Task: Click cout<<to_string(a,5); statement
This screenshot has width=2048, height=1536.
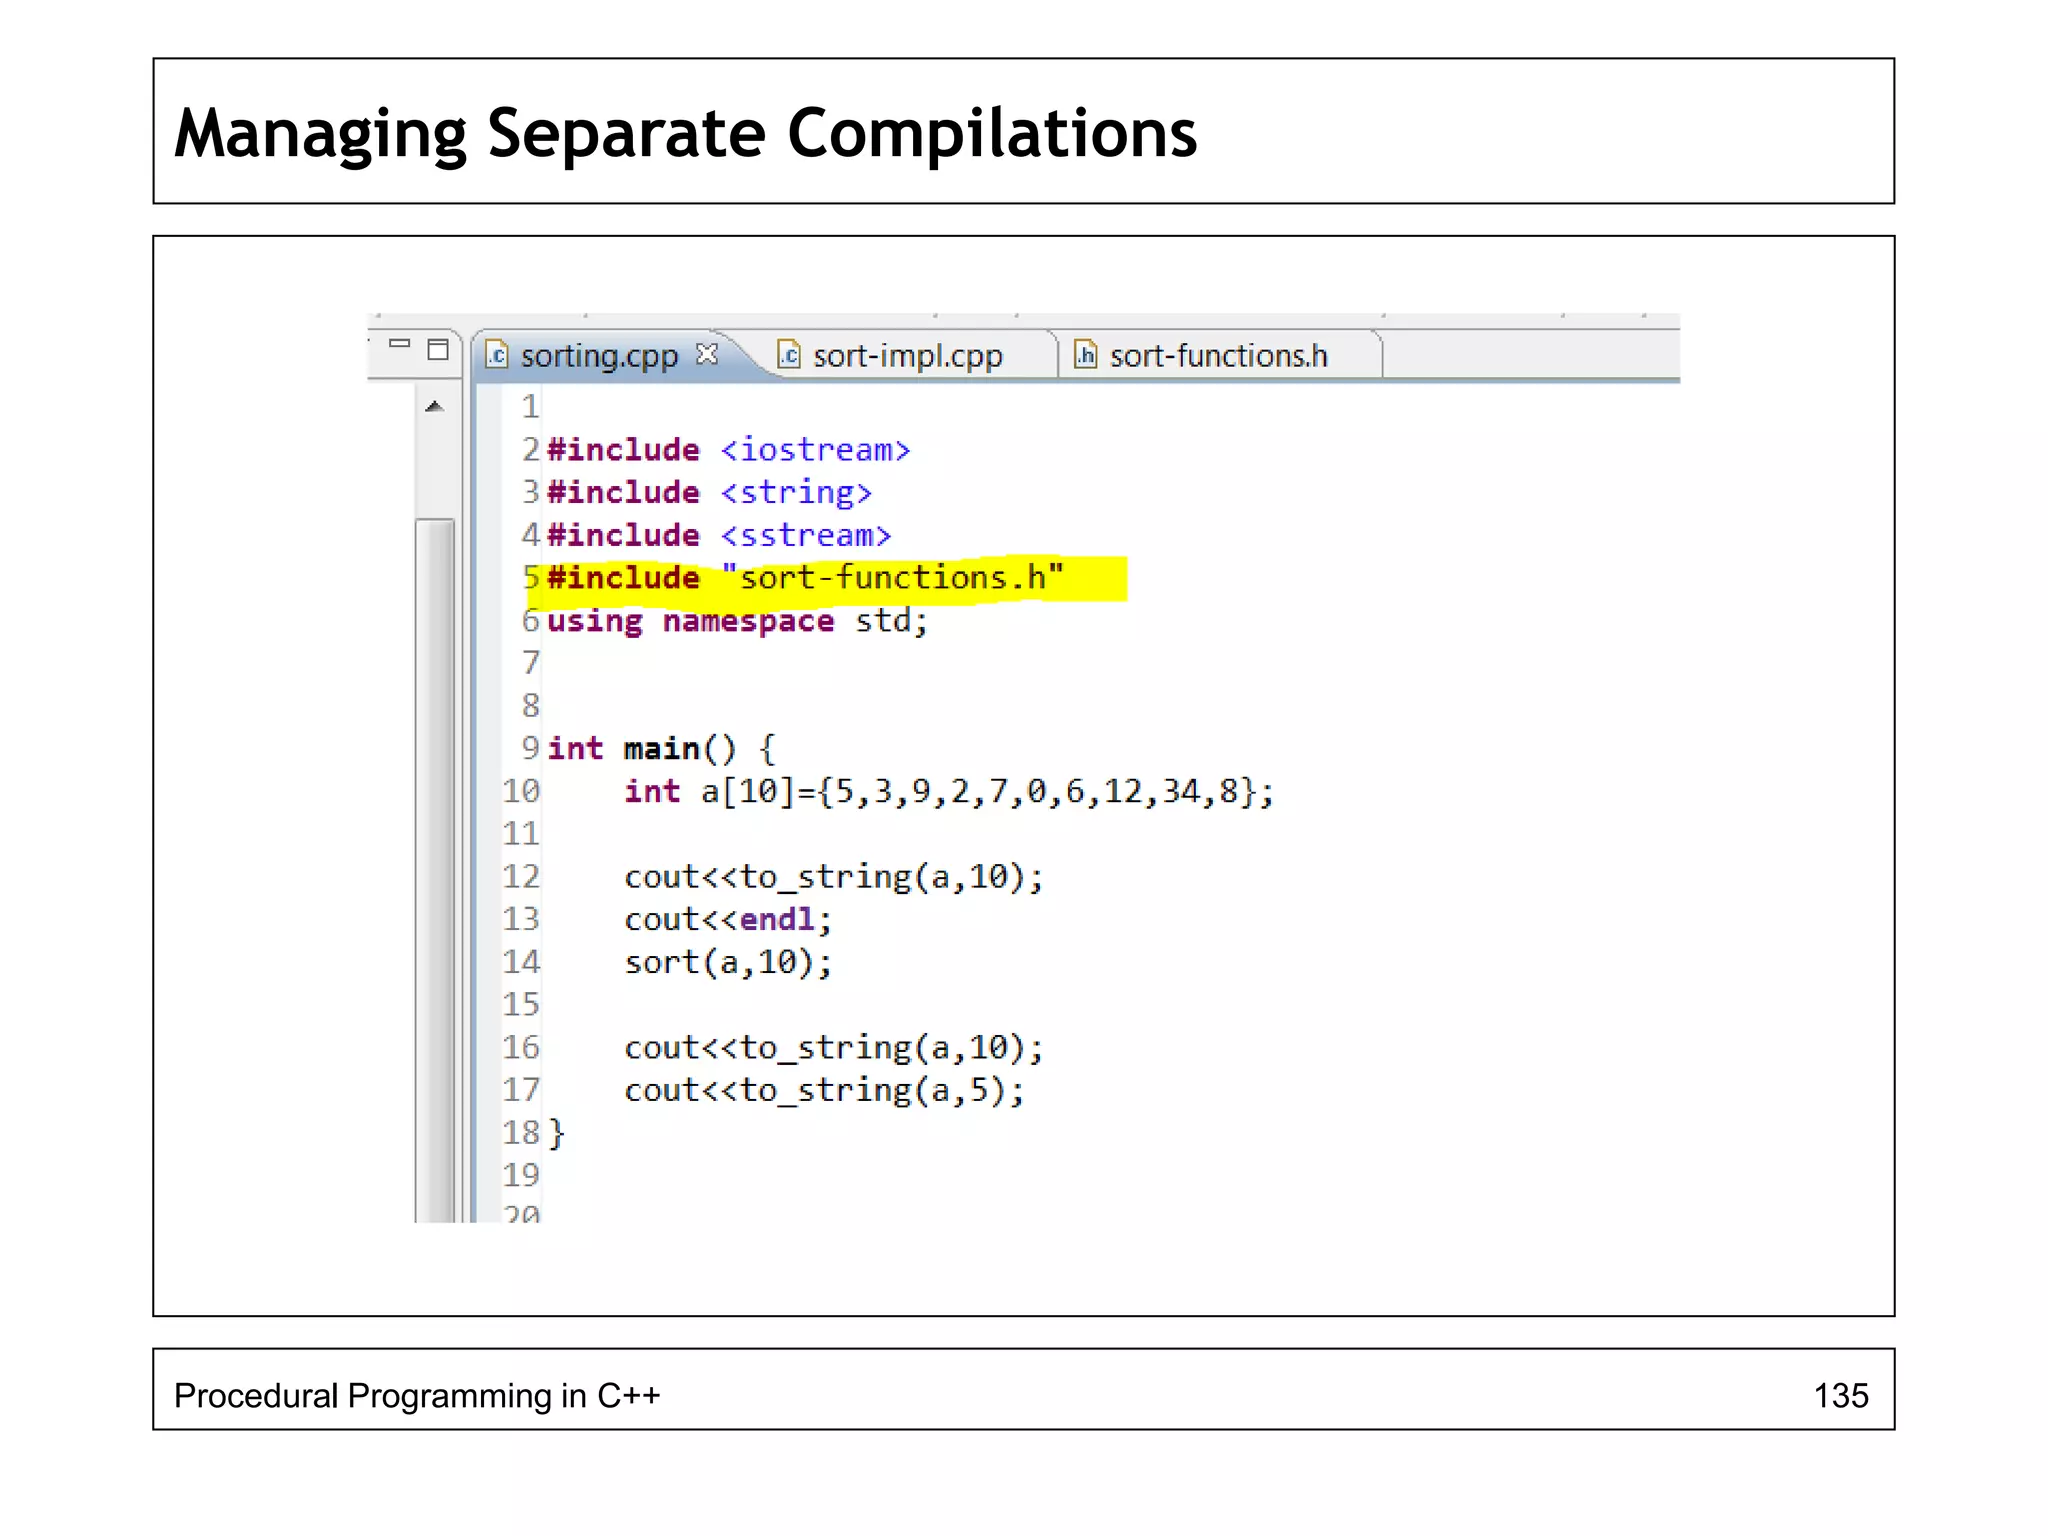Action: (824, 1091)
